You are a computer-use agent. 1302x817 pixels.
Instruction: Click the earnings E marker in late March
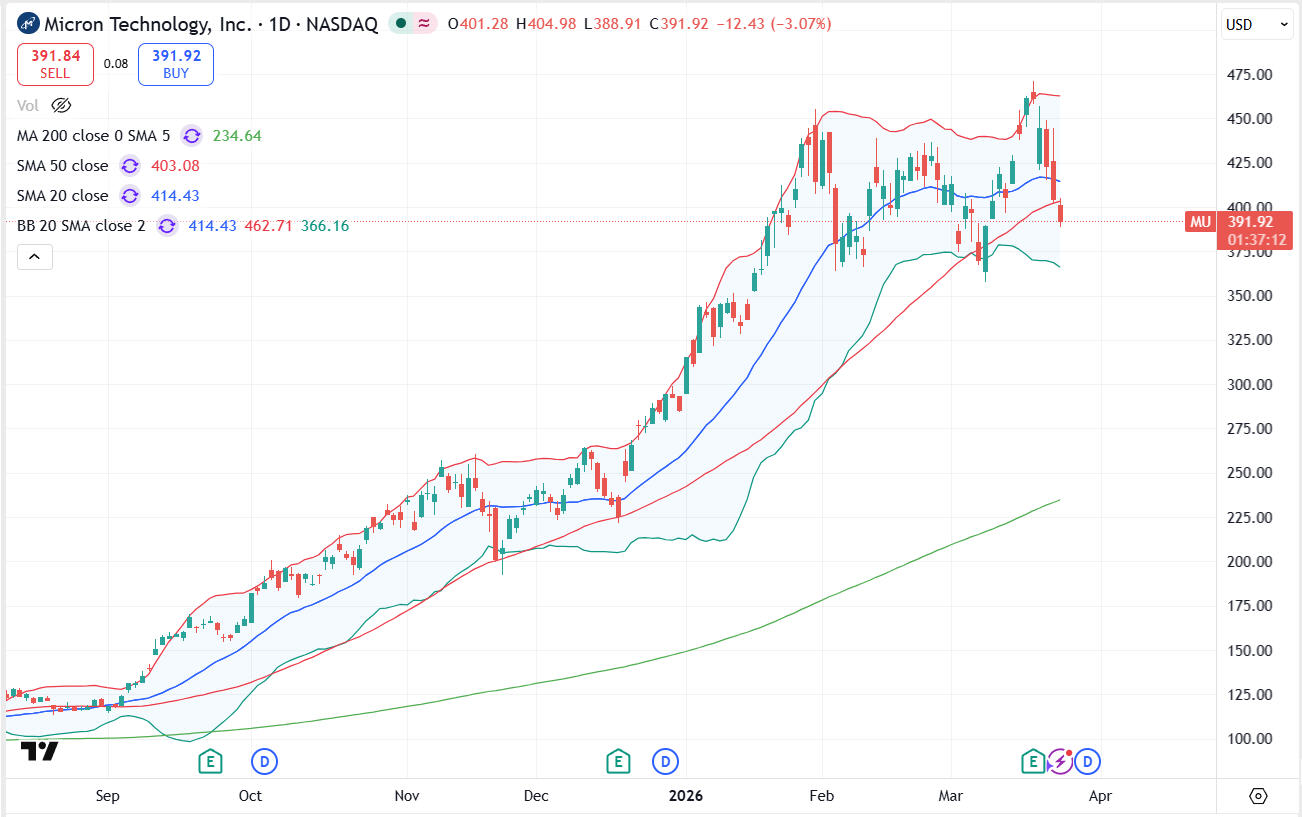1032,762
